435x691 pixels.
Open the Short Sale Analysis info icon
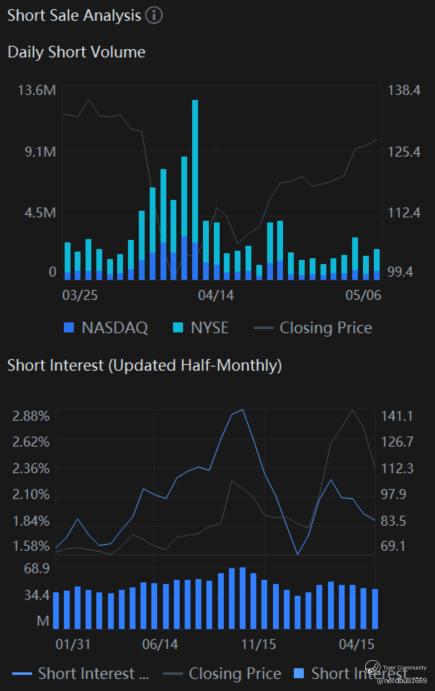coord(154,15)
